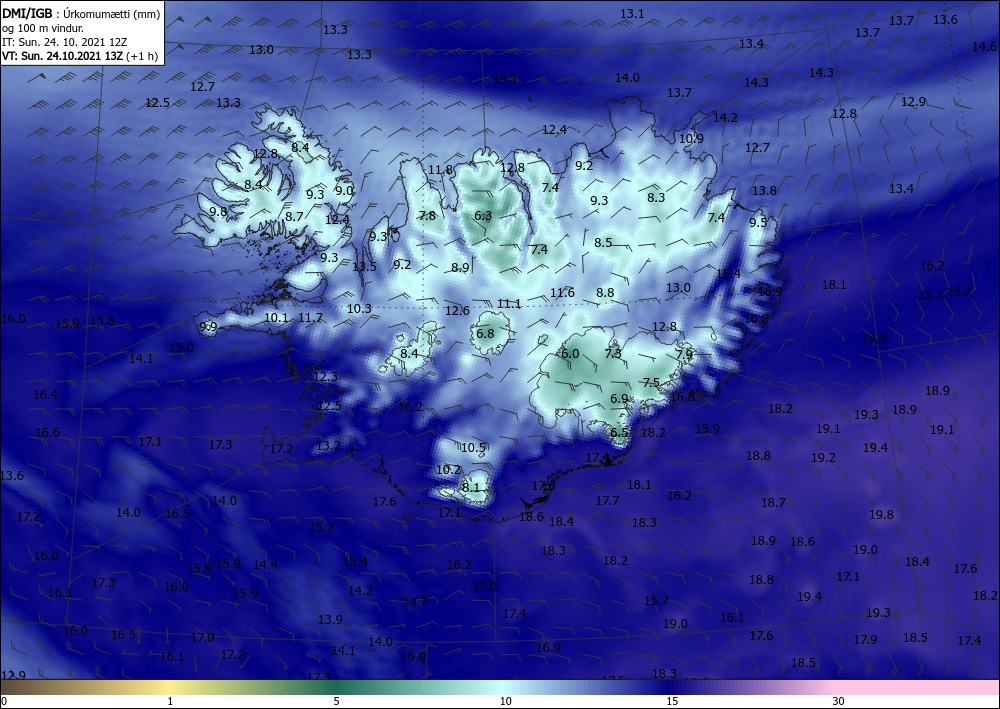1000x709 pixels.
Task: Click the 8.8 value on the map
Action: click(x=605, y=293)
